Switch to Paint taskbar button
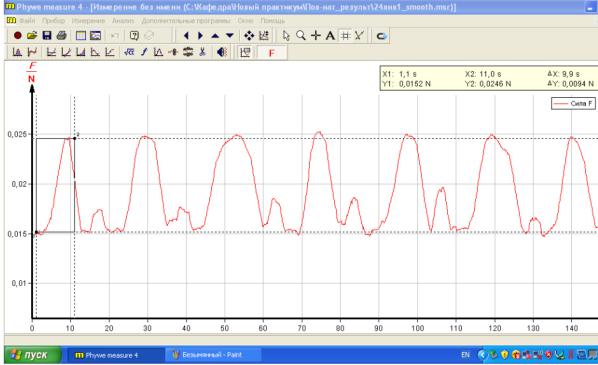 tap(212, 355)
